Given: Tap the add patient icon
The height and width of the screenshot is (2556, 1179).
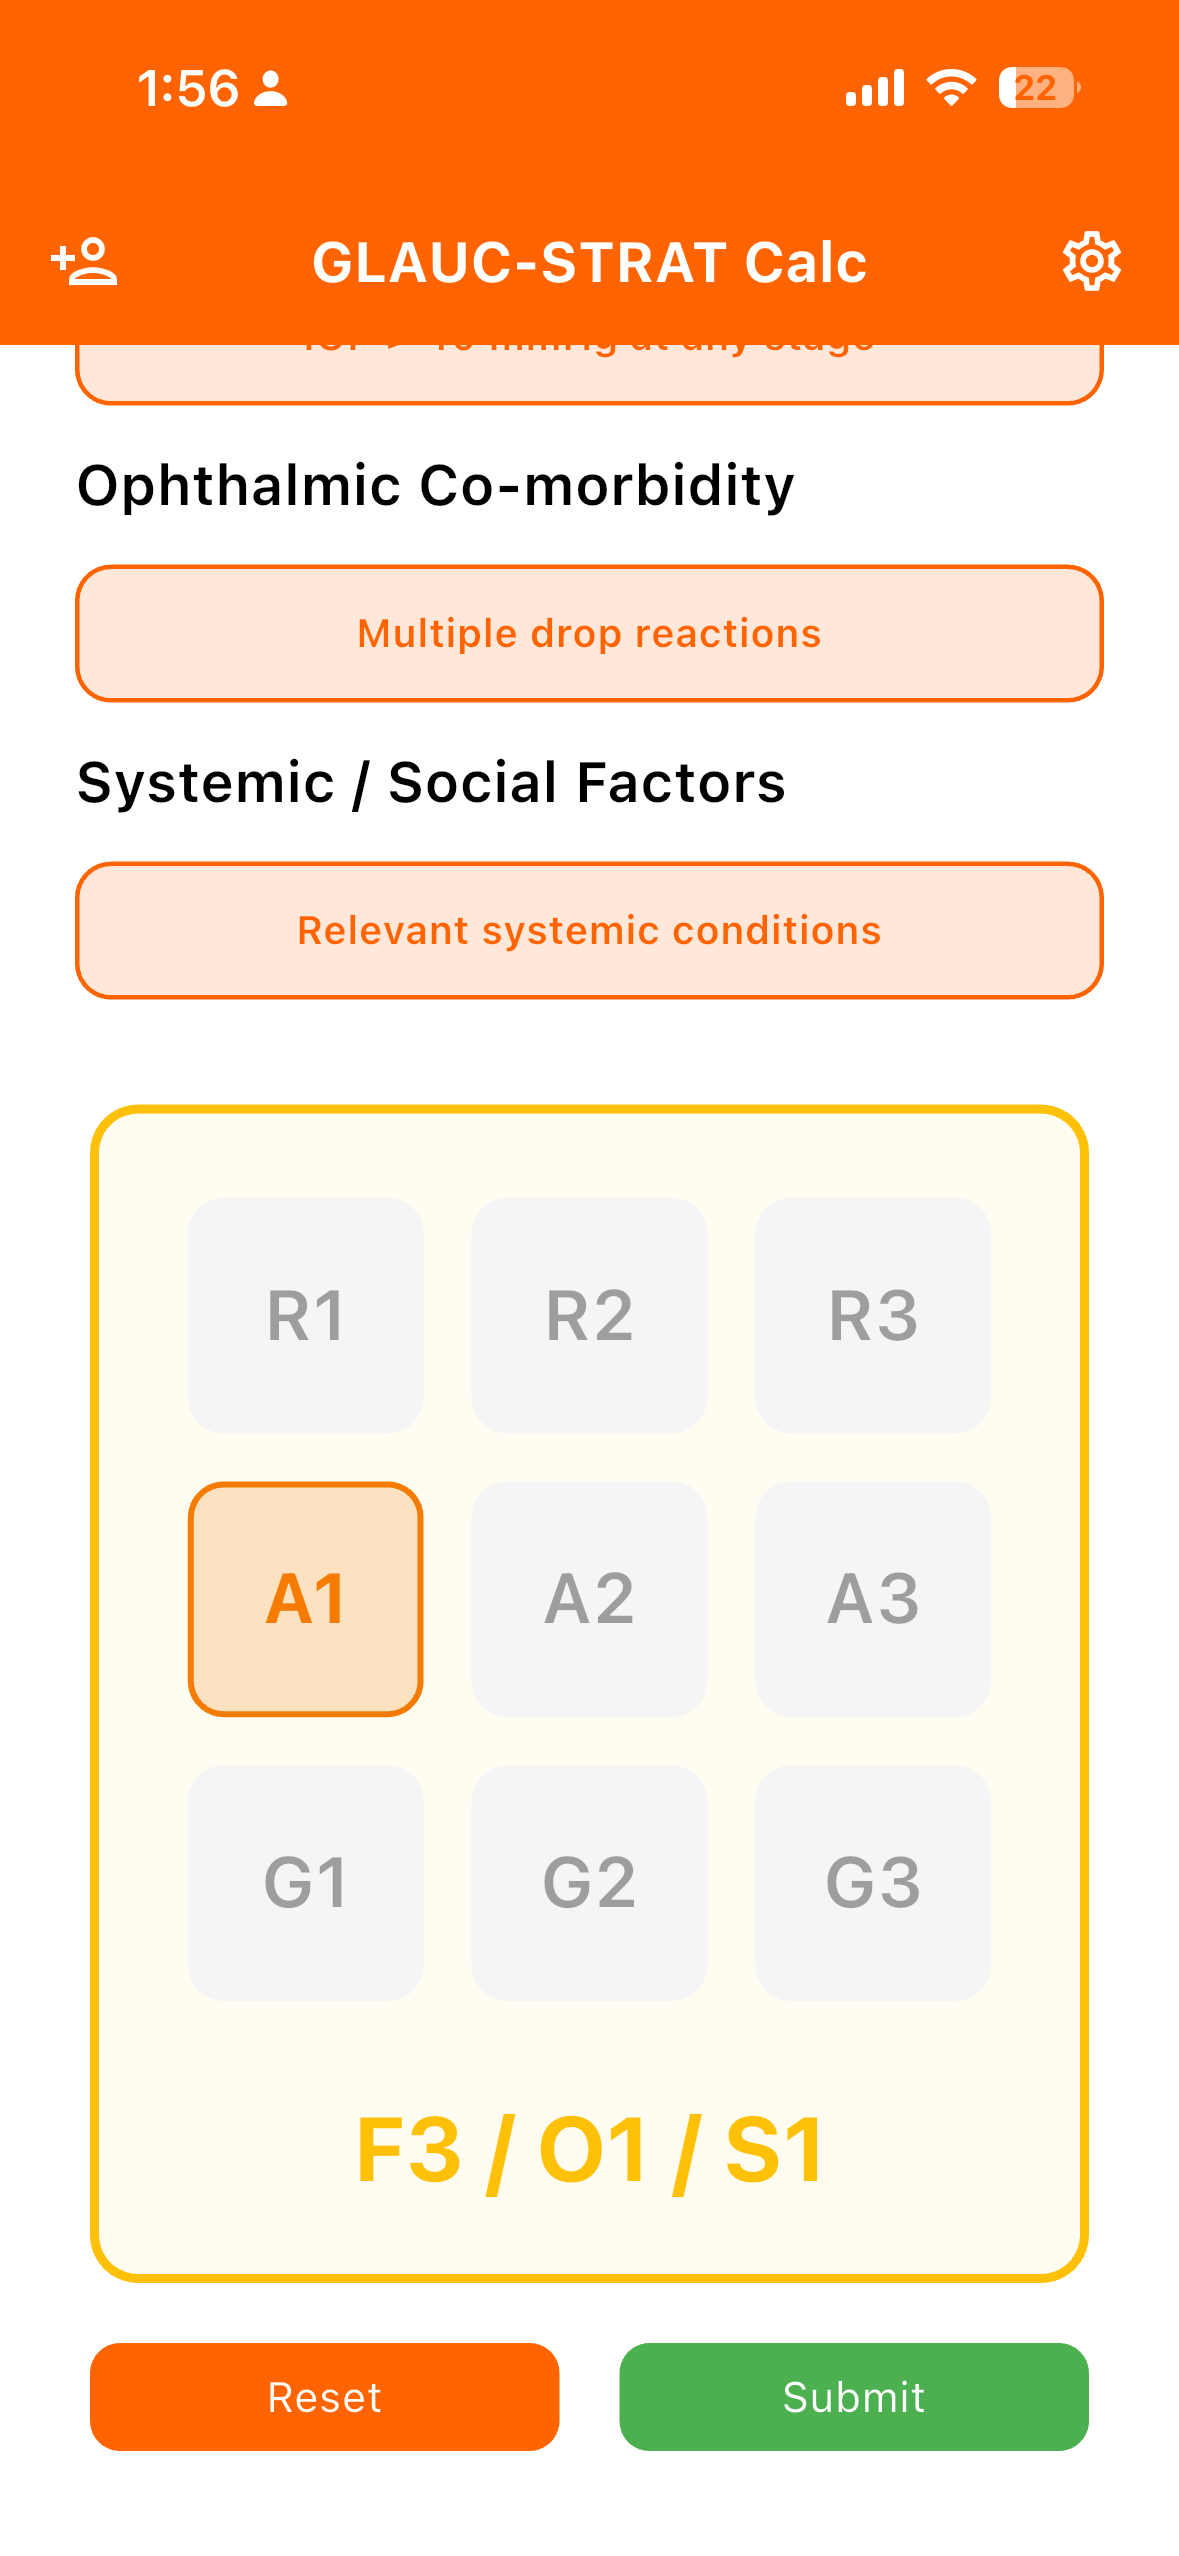Looking at the screenshot, I should [x=85, y=262].
